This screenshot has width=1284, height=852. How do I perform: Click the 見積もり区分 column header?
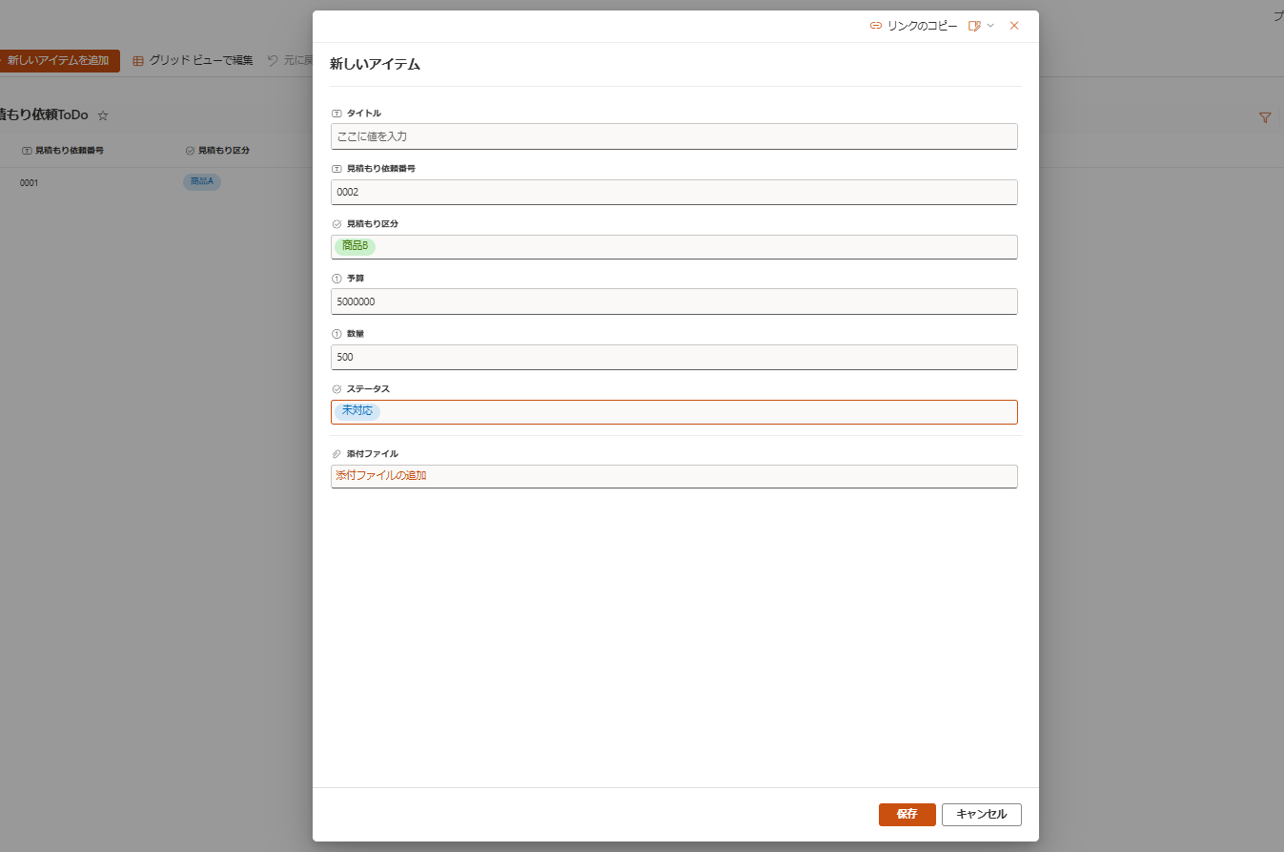[x=225, y=149]
